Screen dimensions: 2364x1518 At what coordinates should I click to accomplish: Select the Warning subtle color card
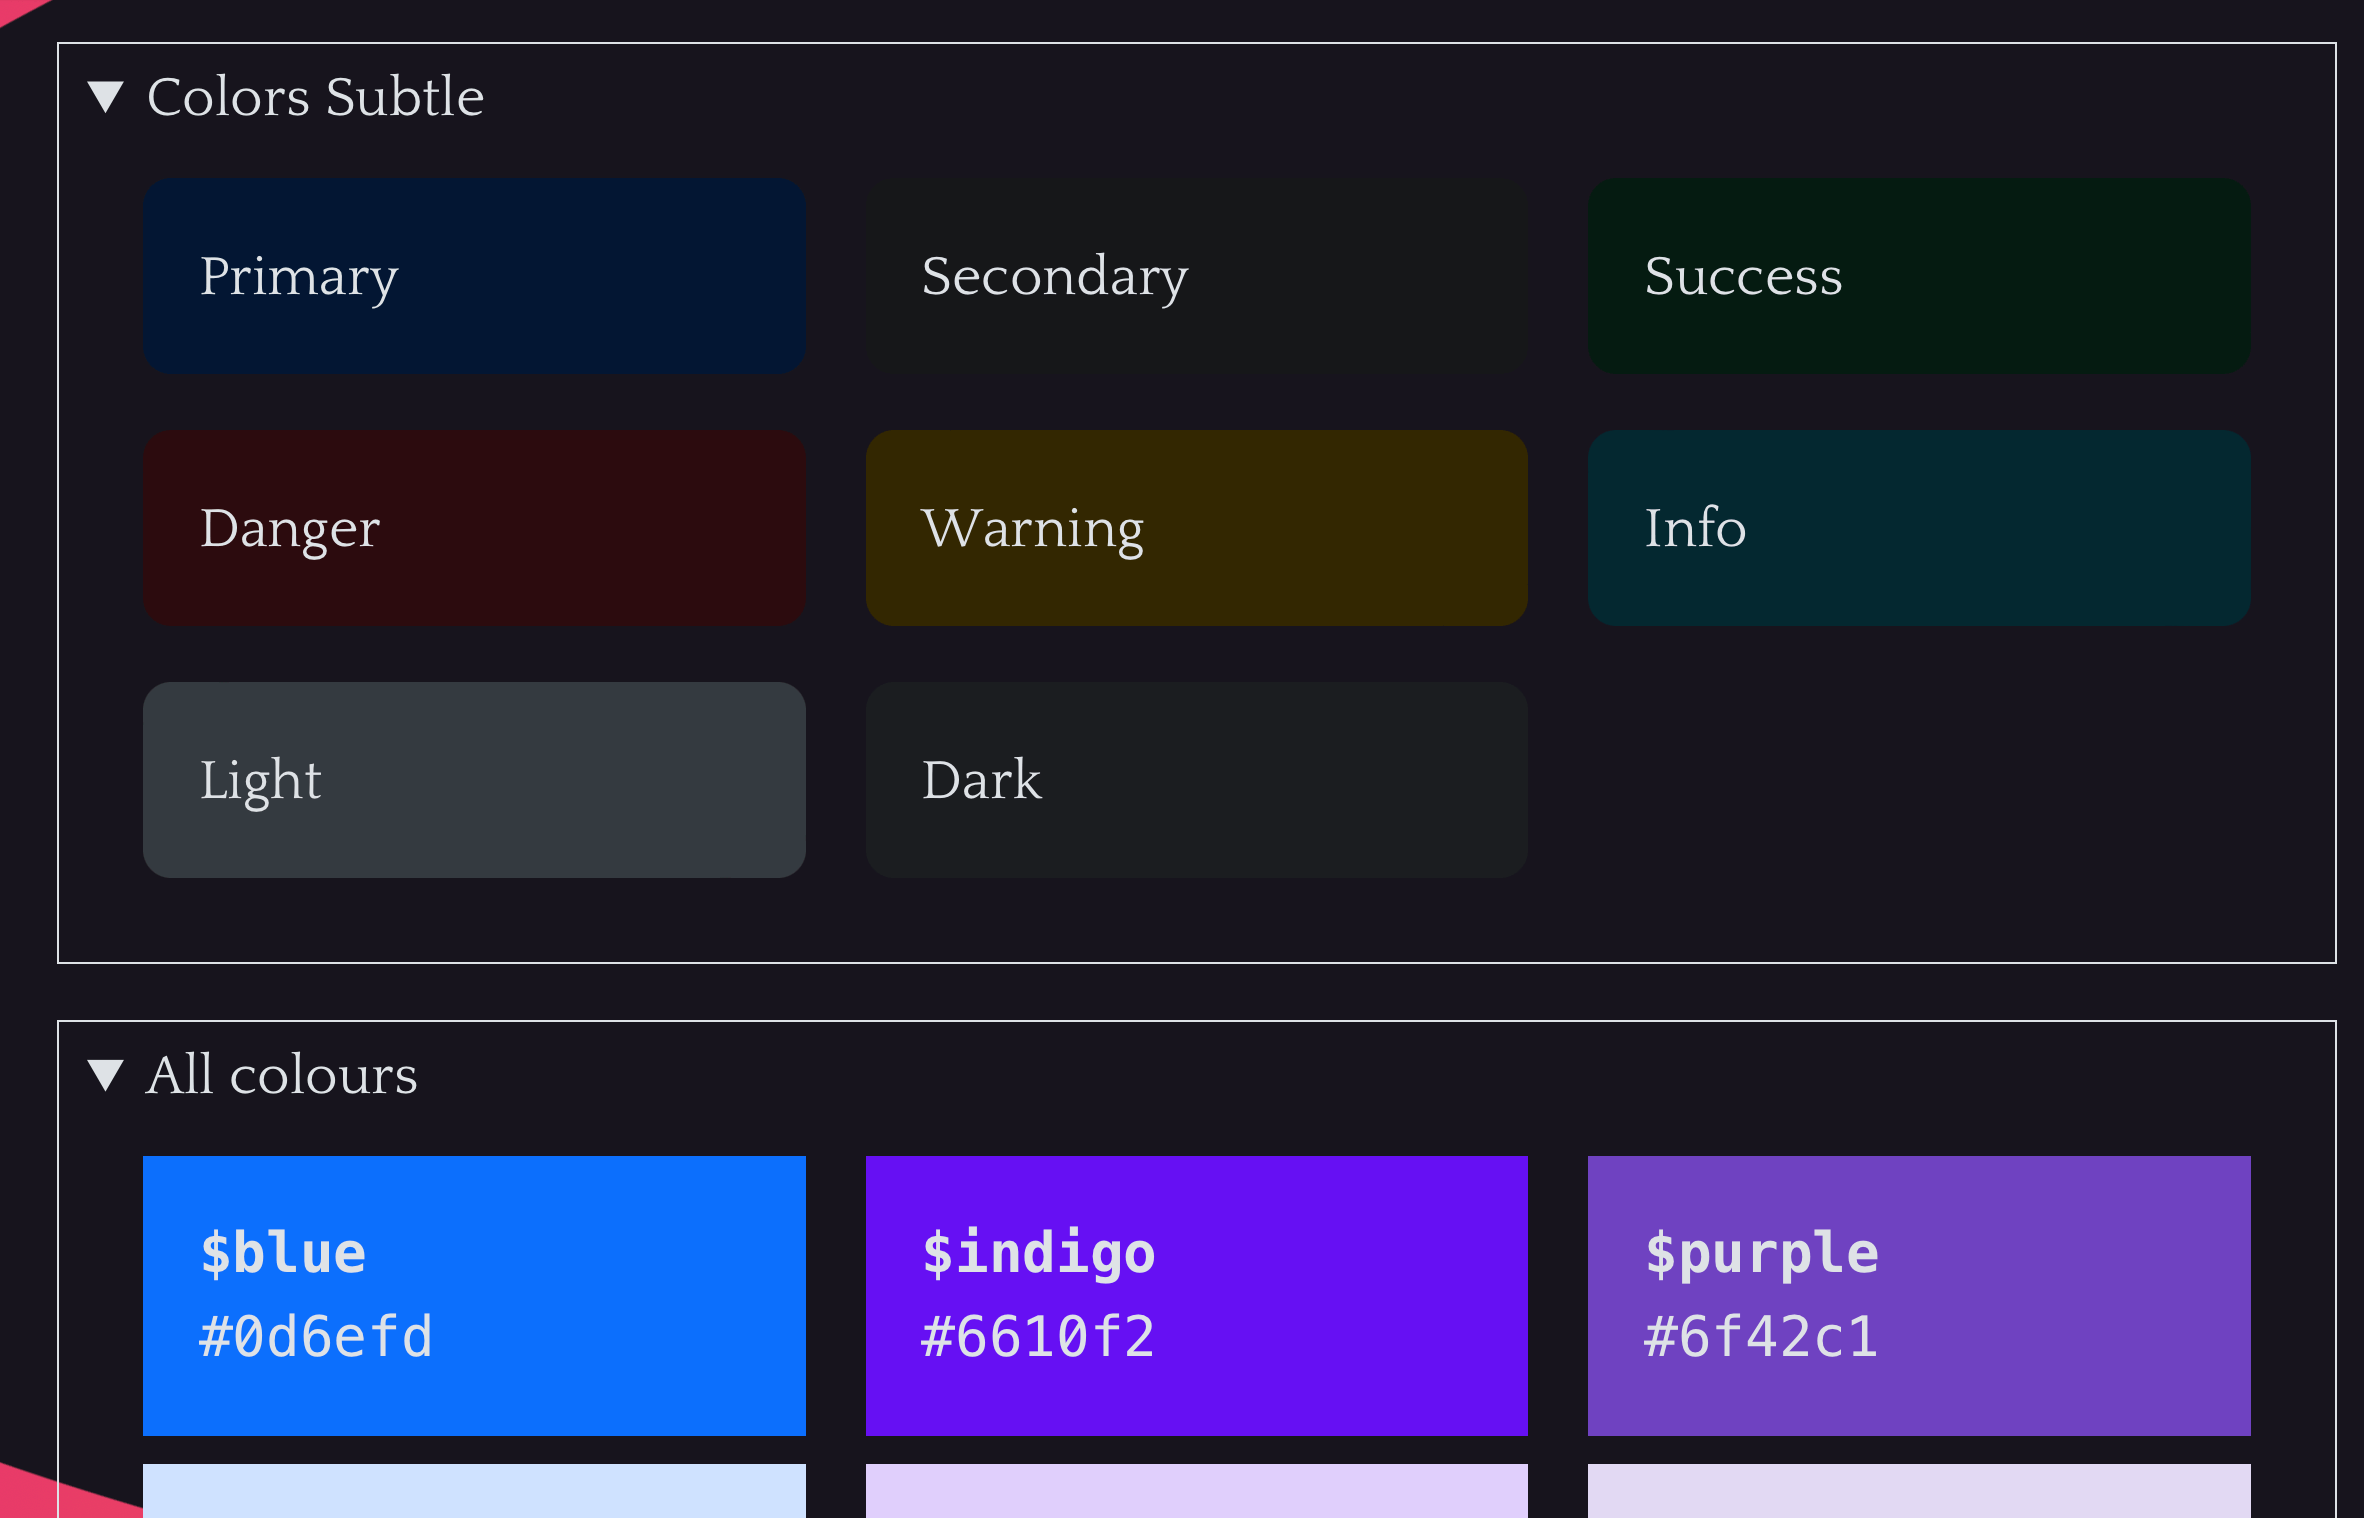pos(1196,528)
